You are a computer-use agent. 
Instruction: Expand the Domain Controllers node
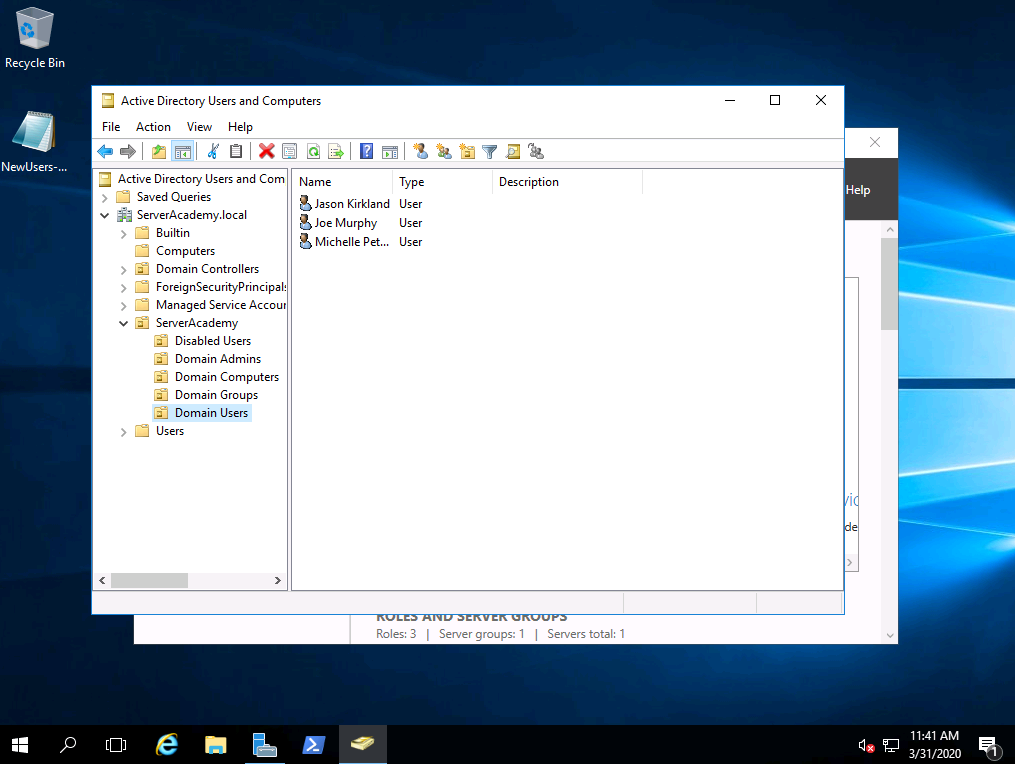(124, 269)
